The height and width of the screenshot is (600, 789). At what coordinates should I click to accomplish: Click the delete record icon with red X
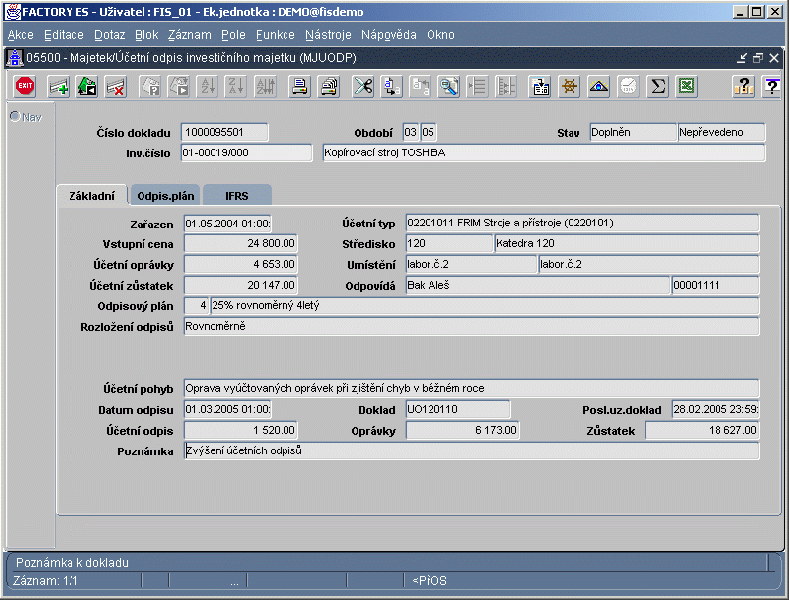[115, 87]
